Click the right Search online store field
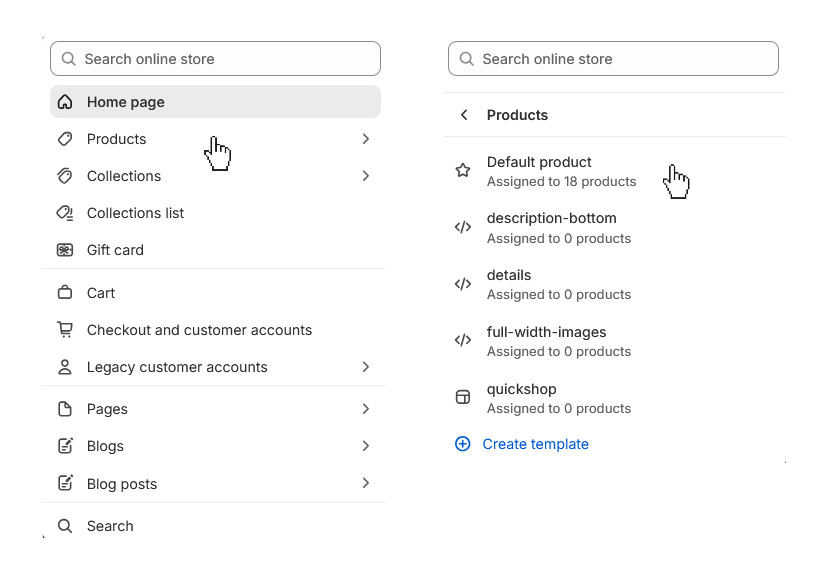The image size is (824, 576). pyautogui.click(x=613, y=58)
